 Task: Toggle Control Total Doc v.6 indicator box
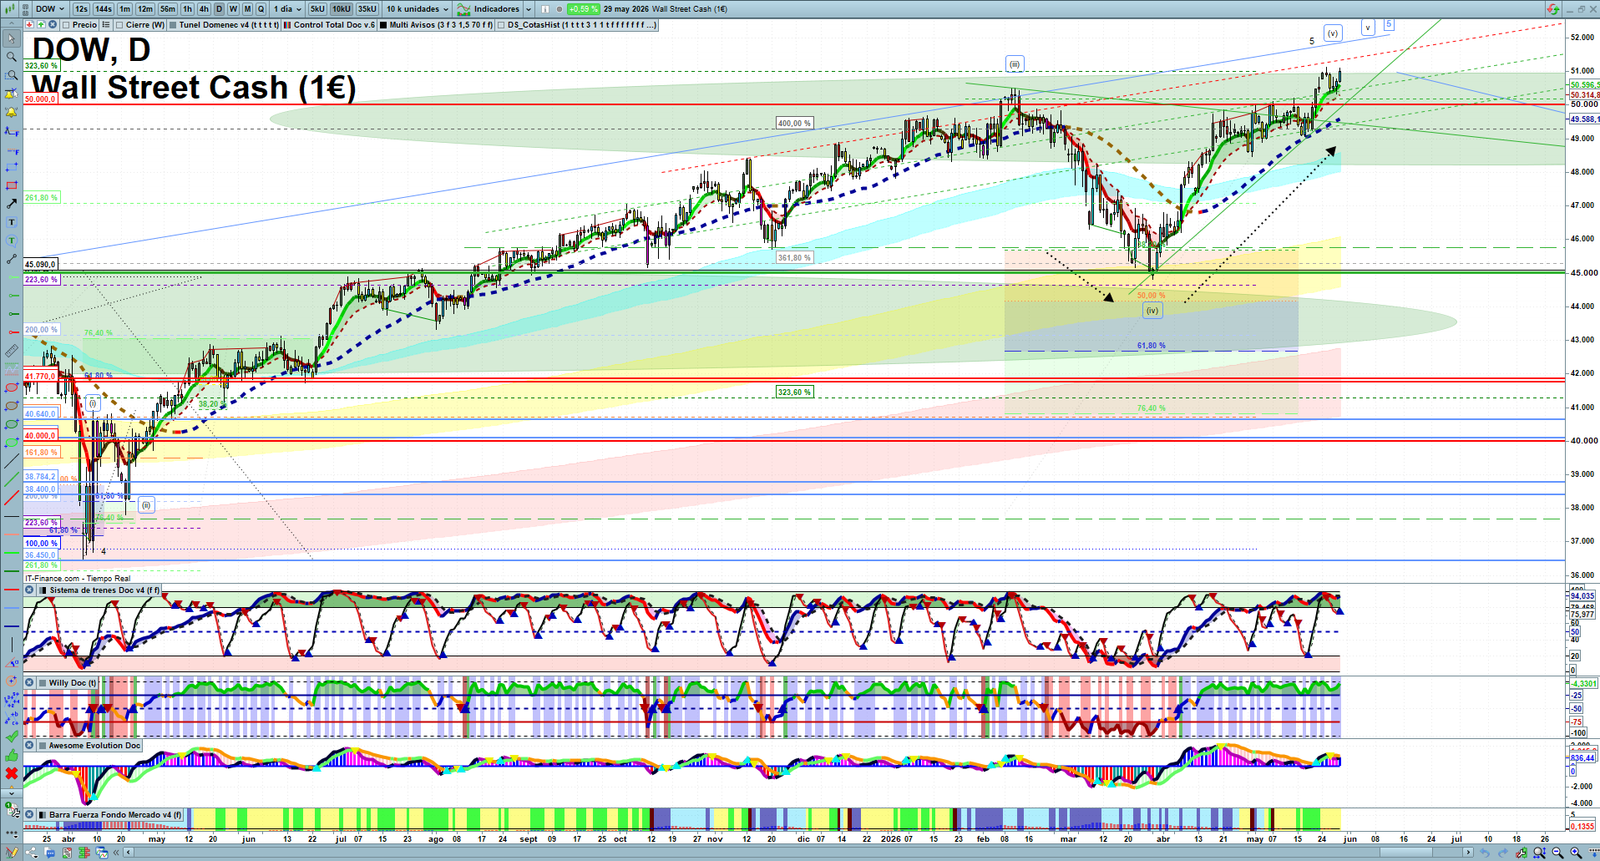click(x=287, y=25)
